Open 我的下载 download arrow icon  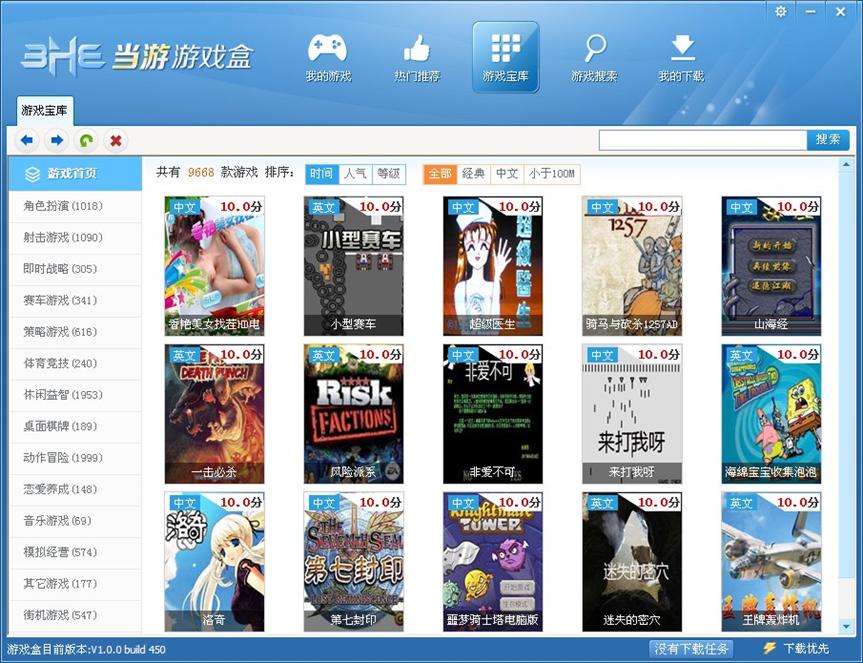(x=681, y=57)
